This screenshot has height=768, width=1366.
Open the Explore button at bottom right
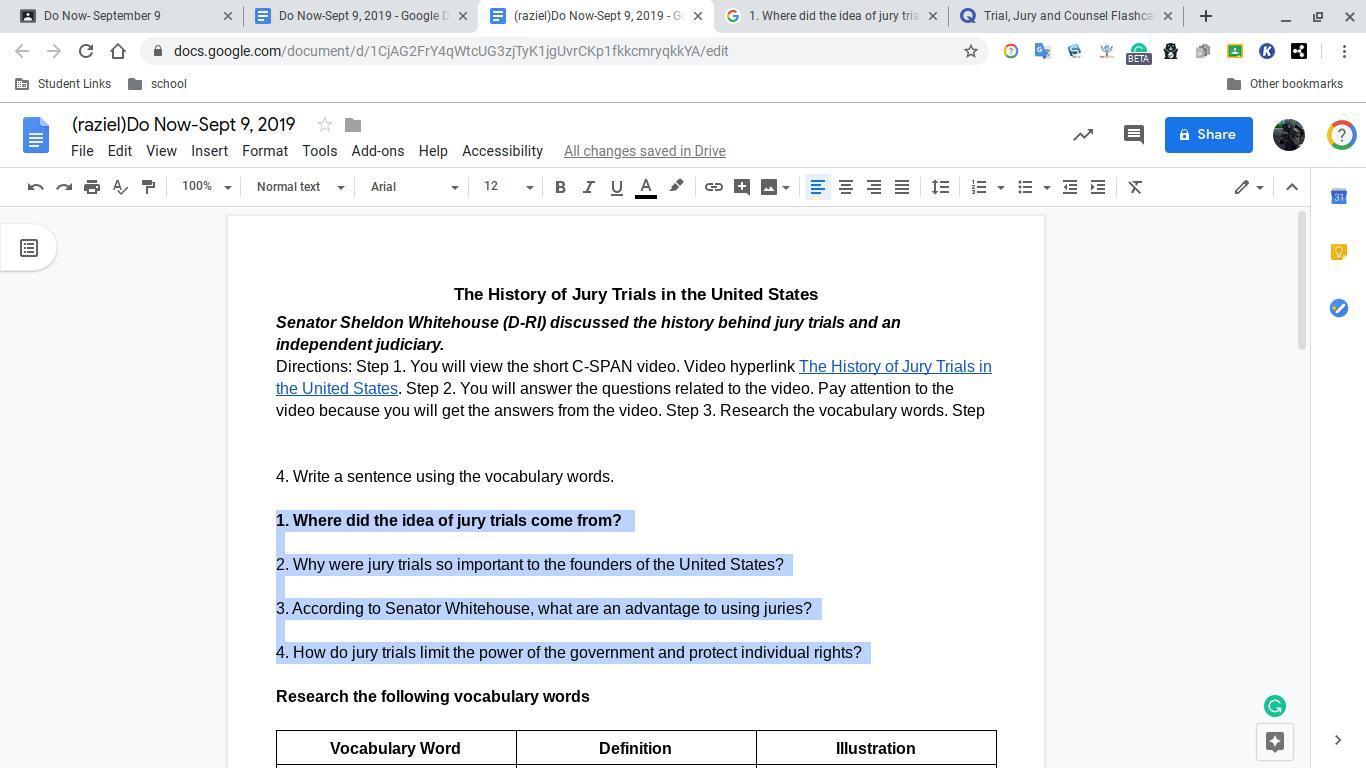pos(1274,741)
